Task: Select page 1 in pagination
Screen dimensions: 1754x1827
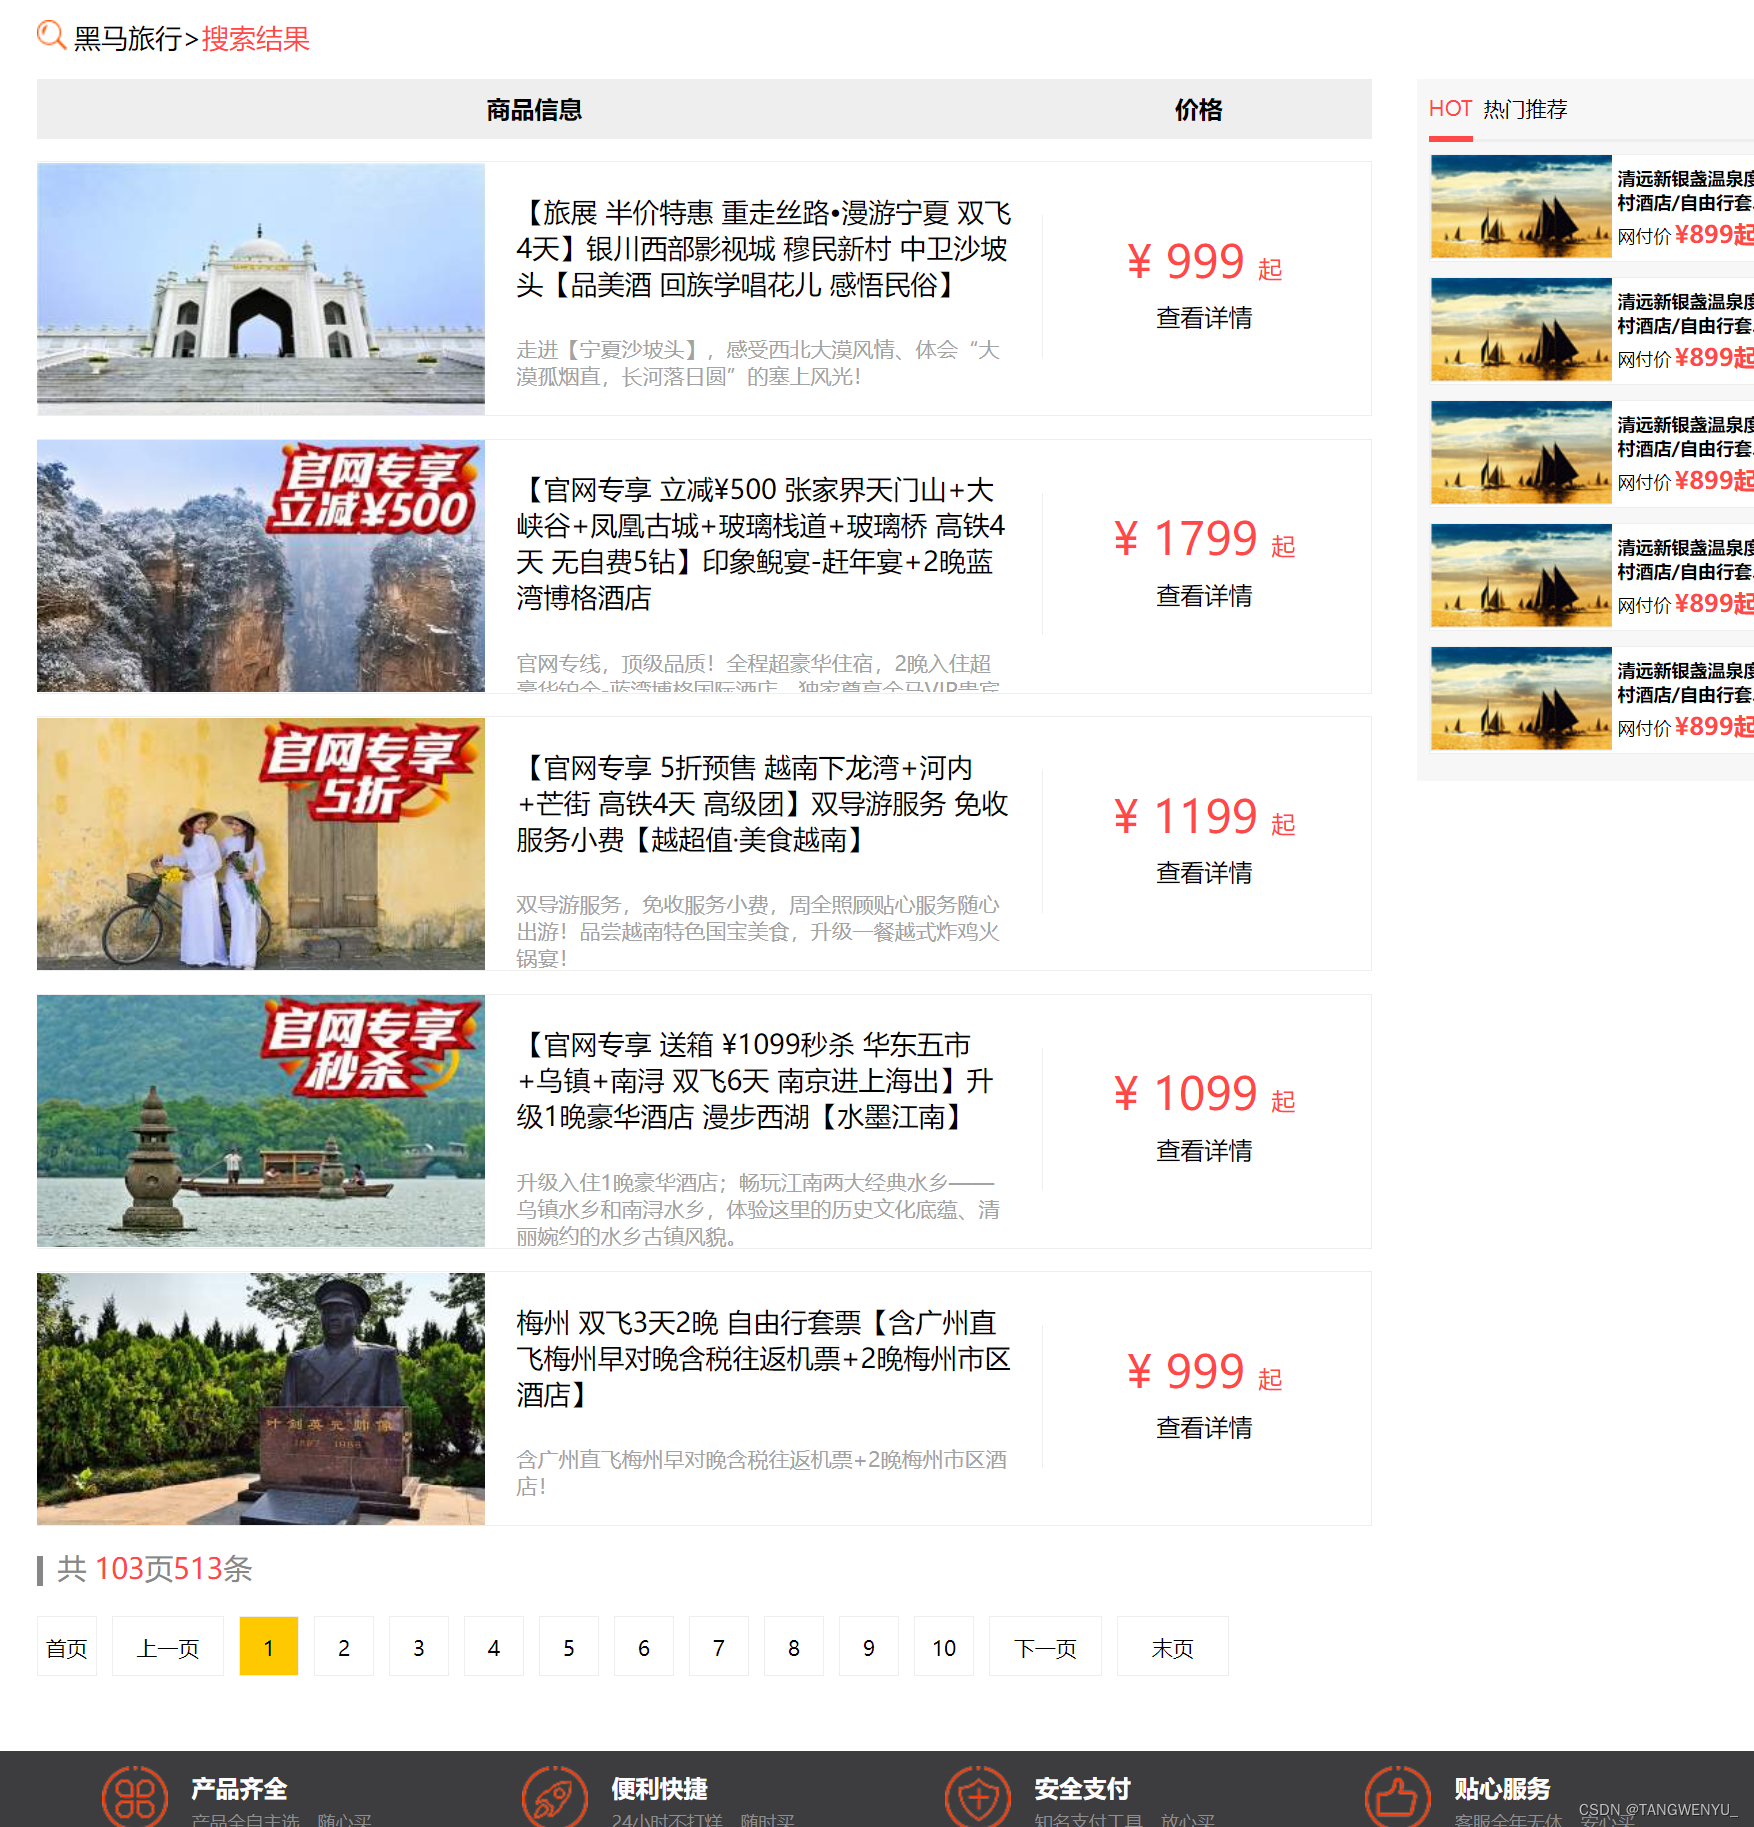Action: click(x=269, y=1647)
